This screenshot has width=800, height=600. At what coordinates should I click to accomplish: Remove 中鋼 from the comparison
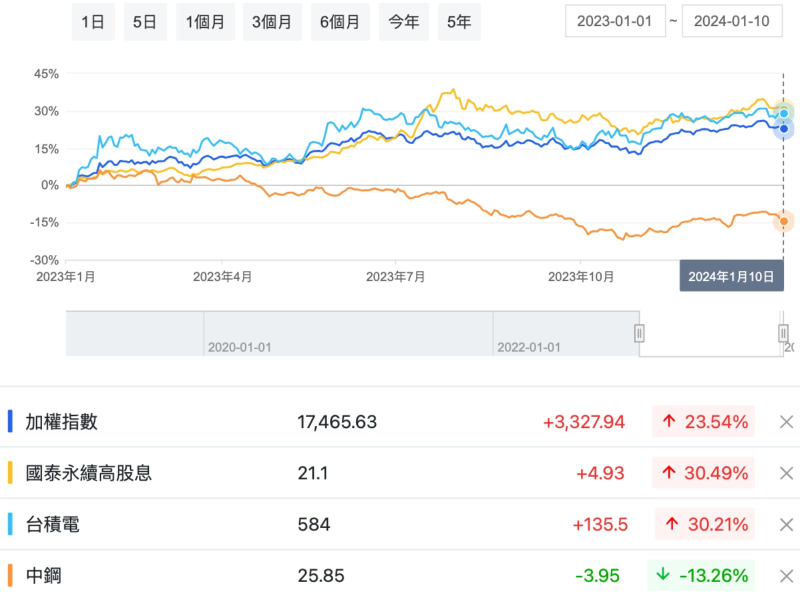787,576
